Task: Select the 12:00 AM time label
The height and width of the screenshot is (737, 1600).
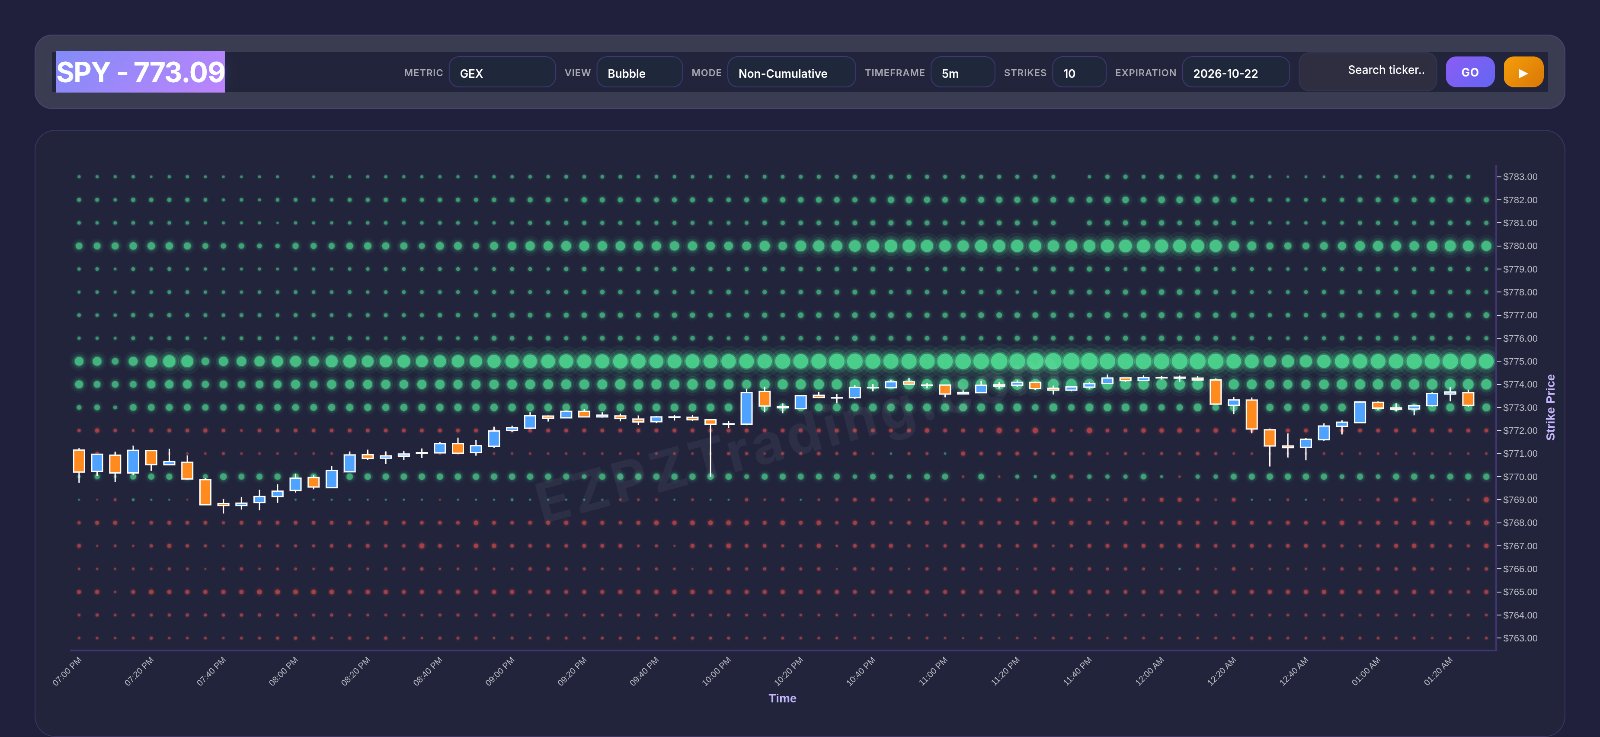Action: [x=1150, y=671]
